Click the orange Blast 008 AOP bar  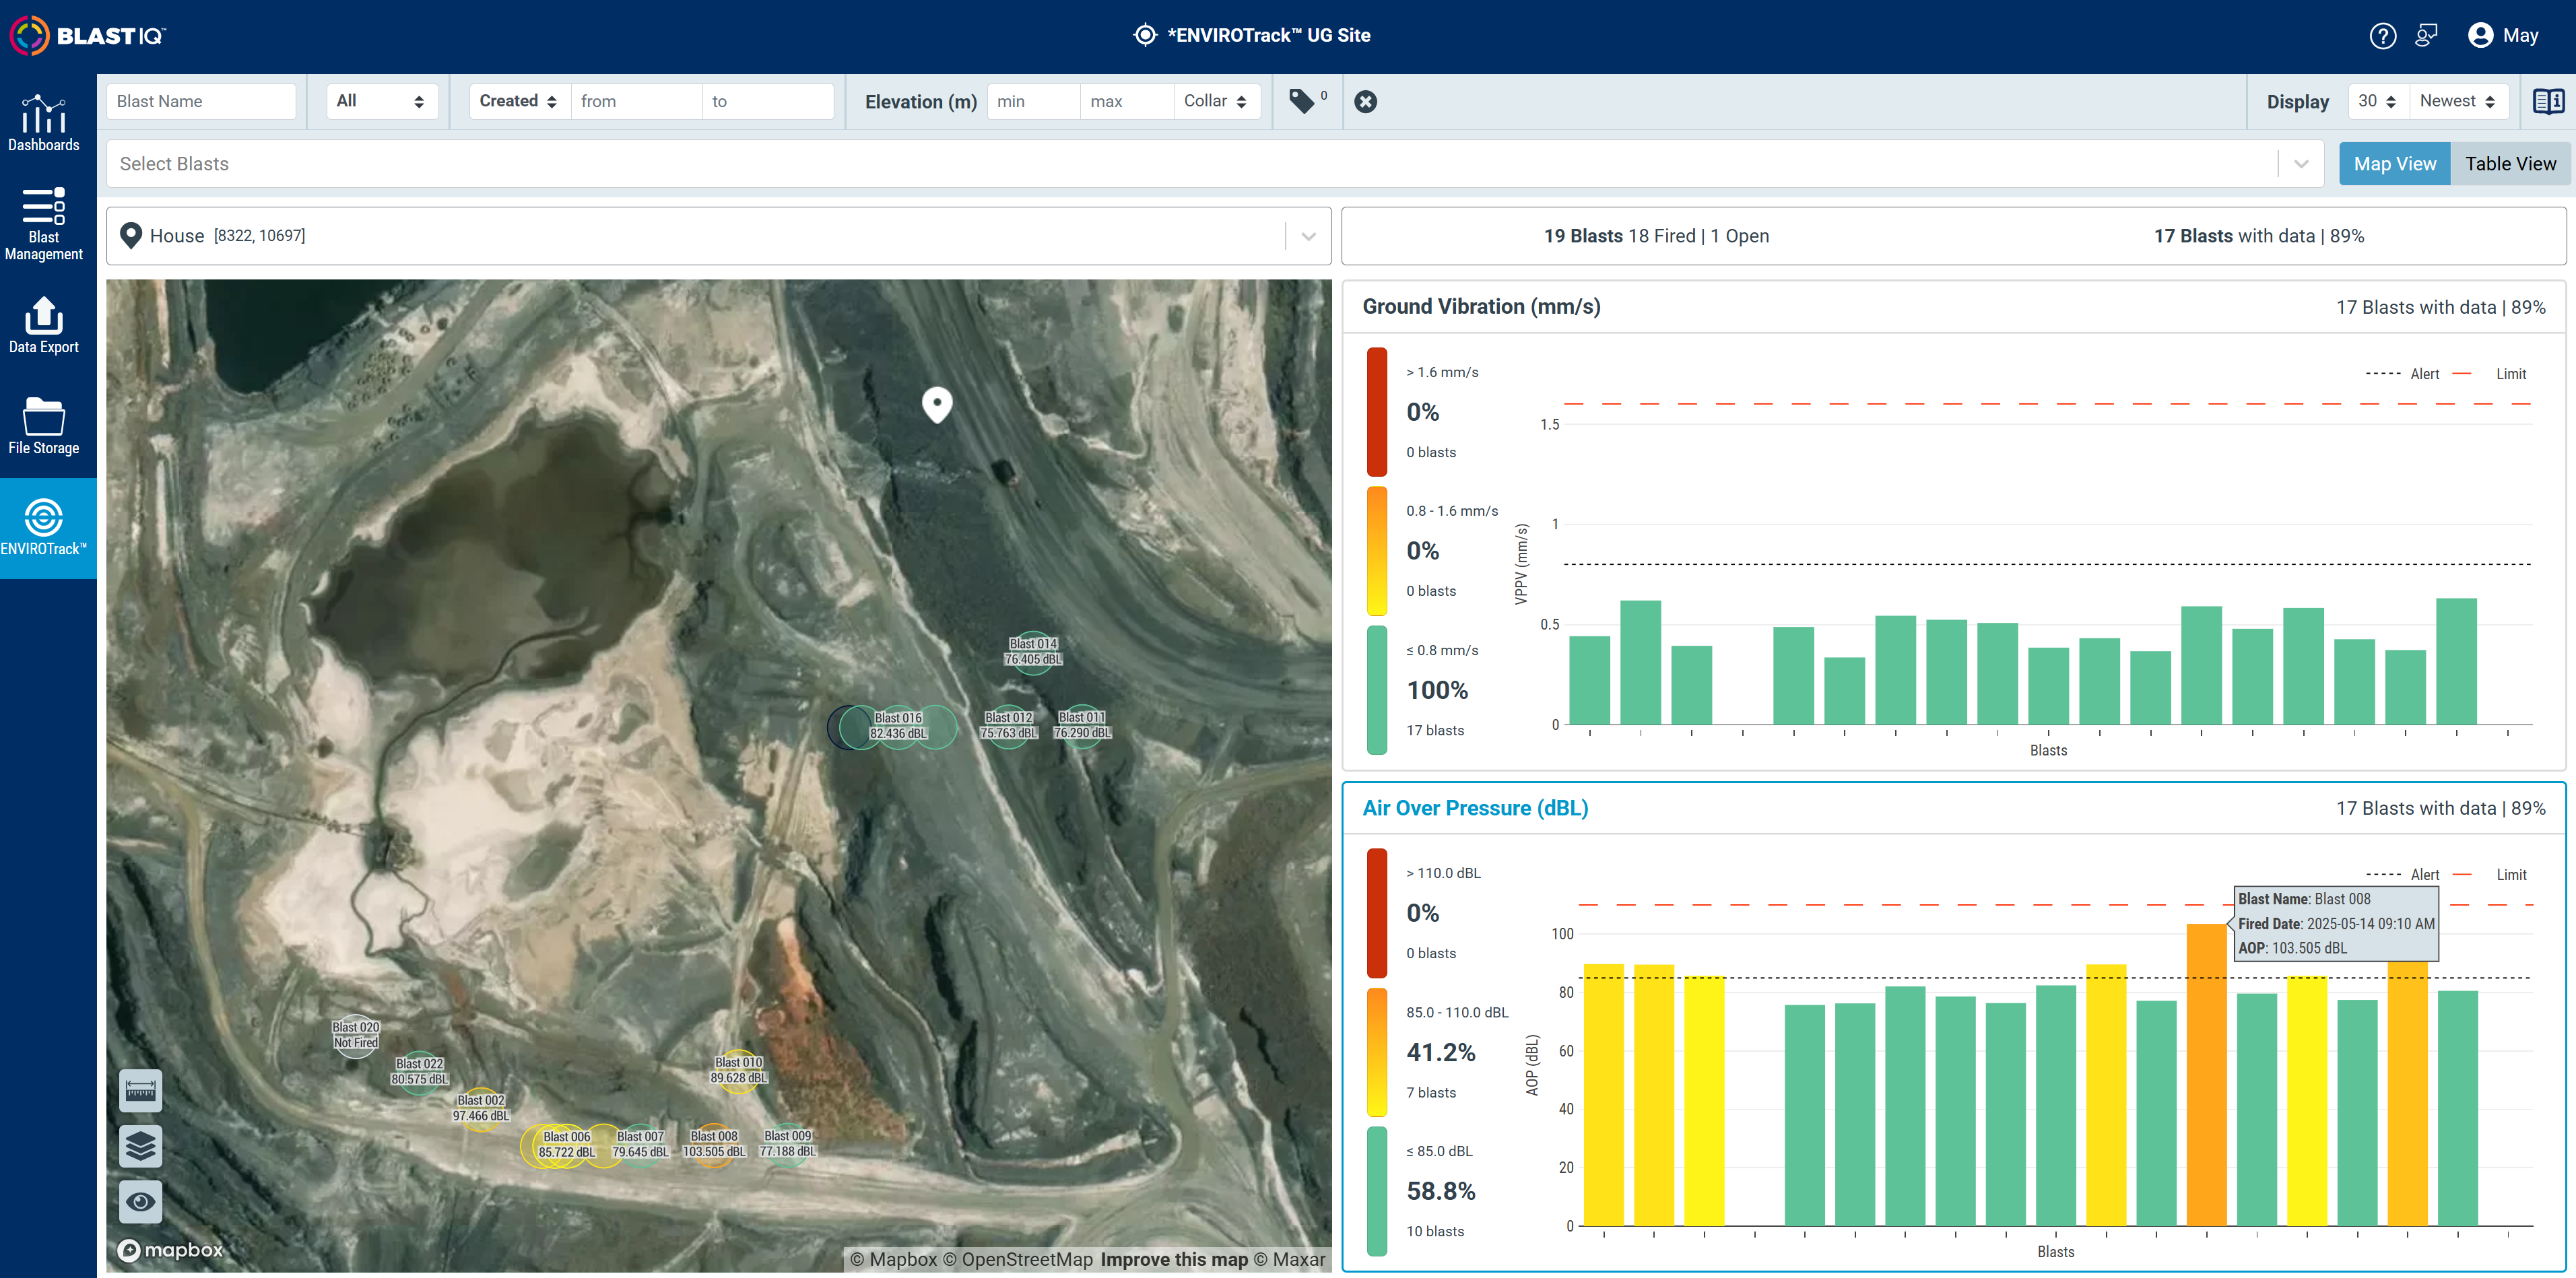coord(2206,1075)
